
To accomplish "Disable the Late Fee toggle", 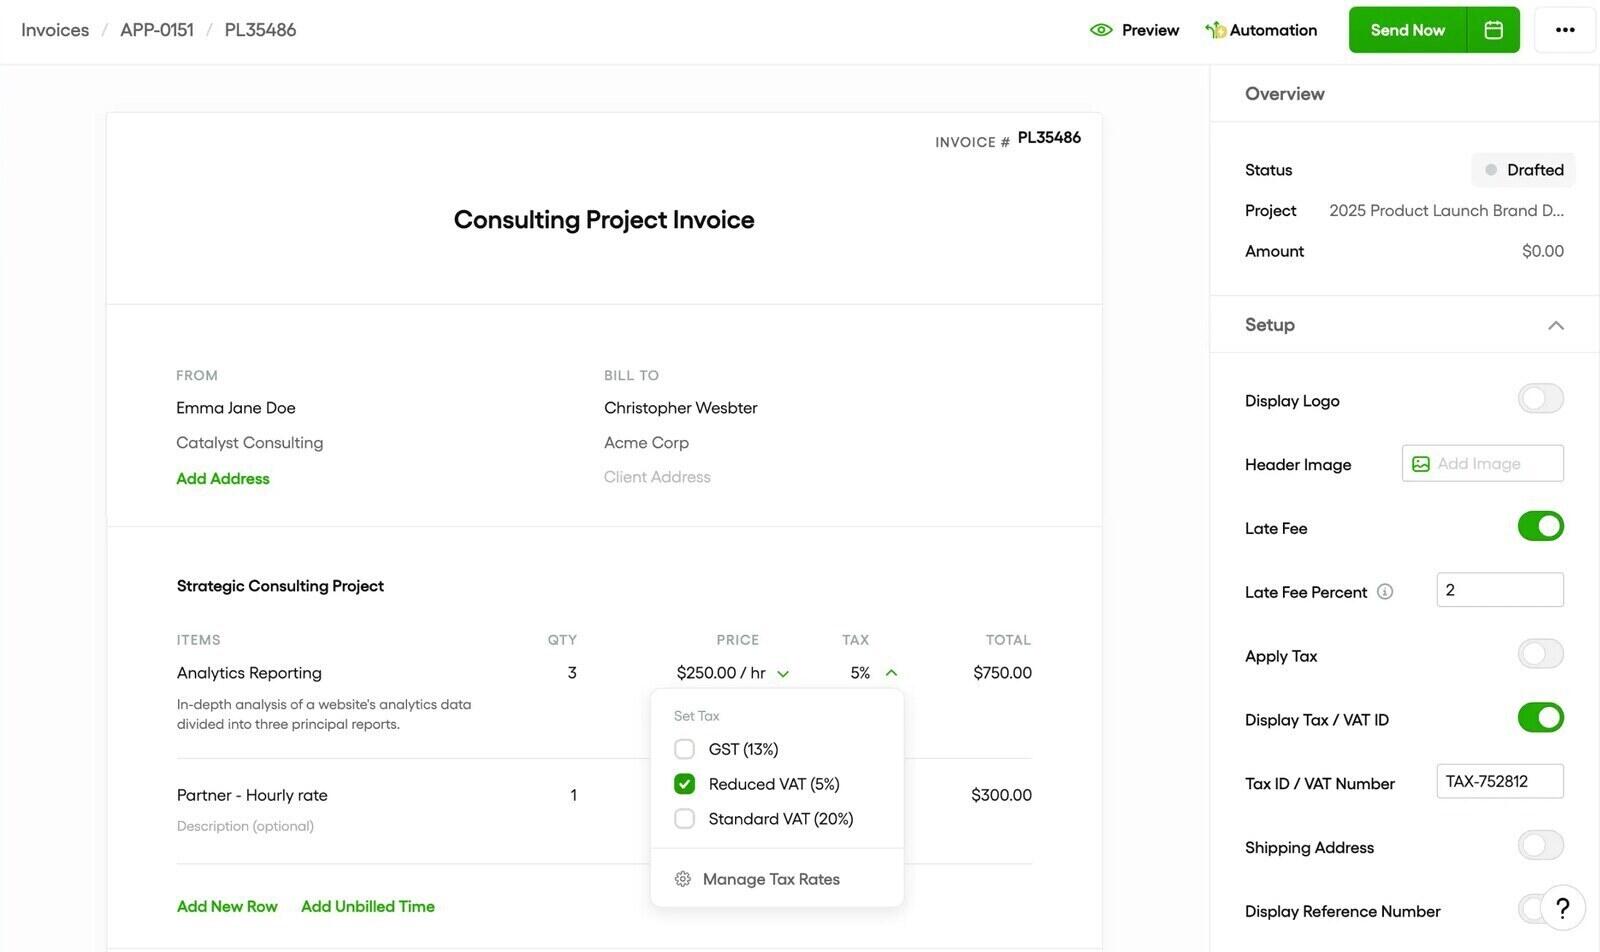I will coord(1540,526).
